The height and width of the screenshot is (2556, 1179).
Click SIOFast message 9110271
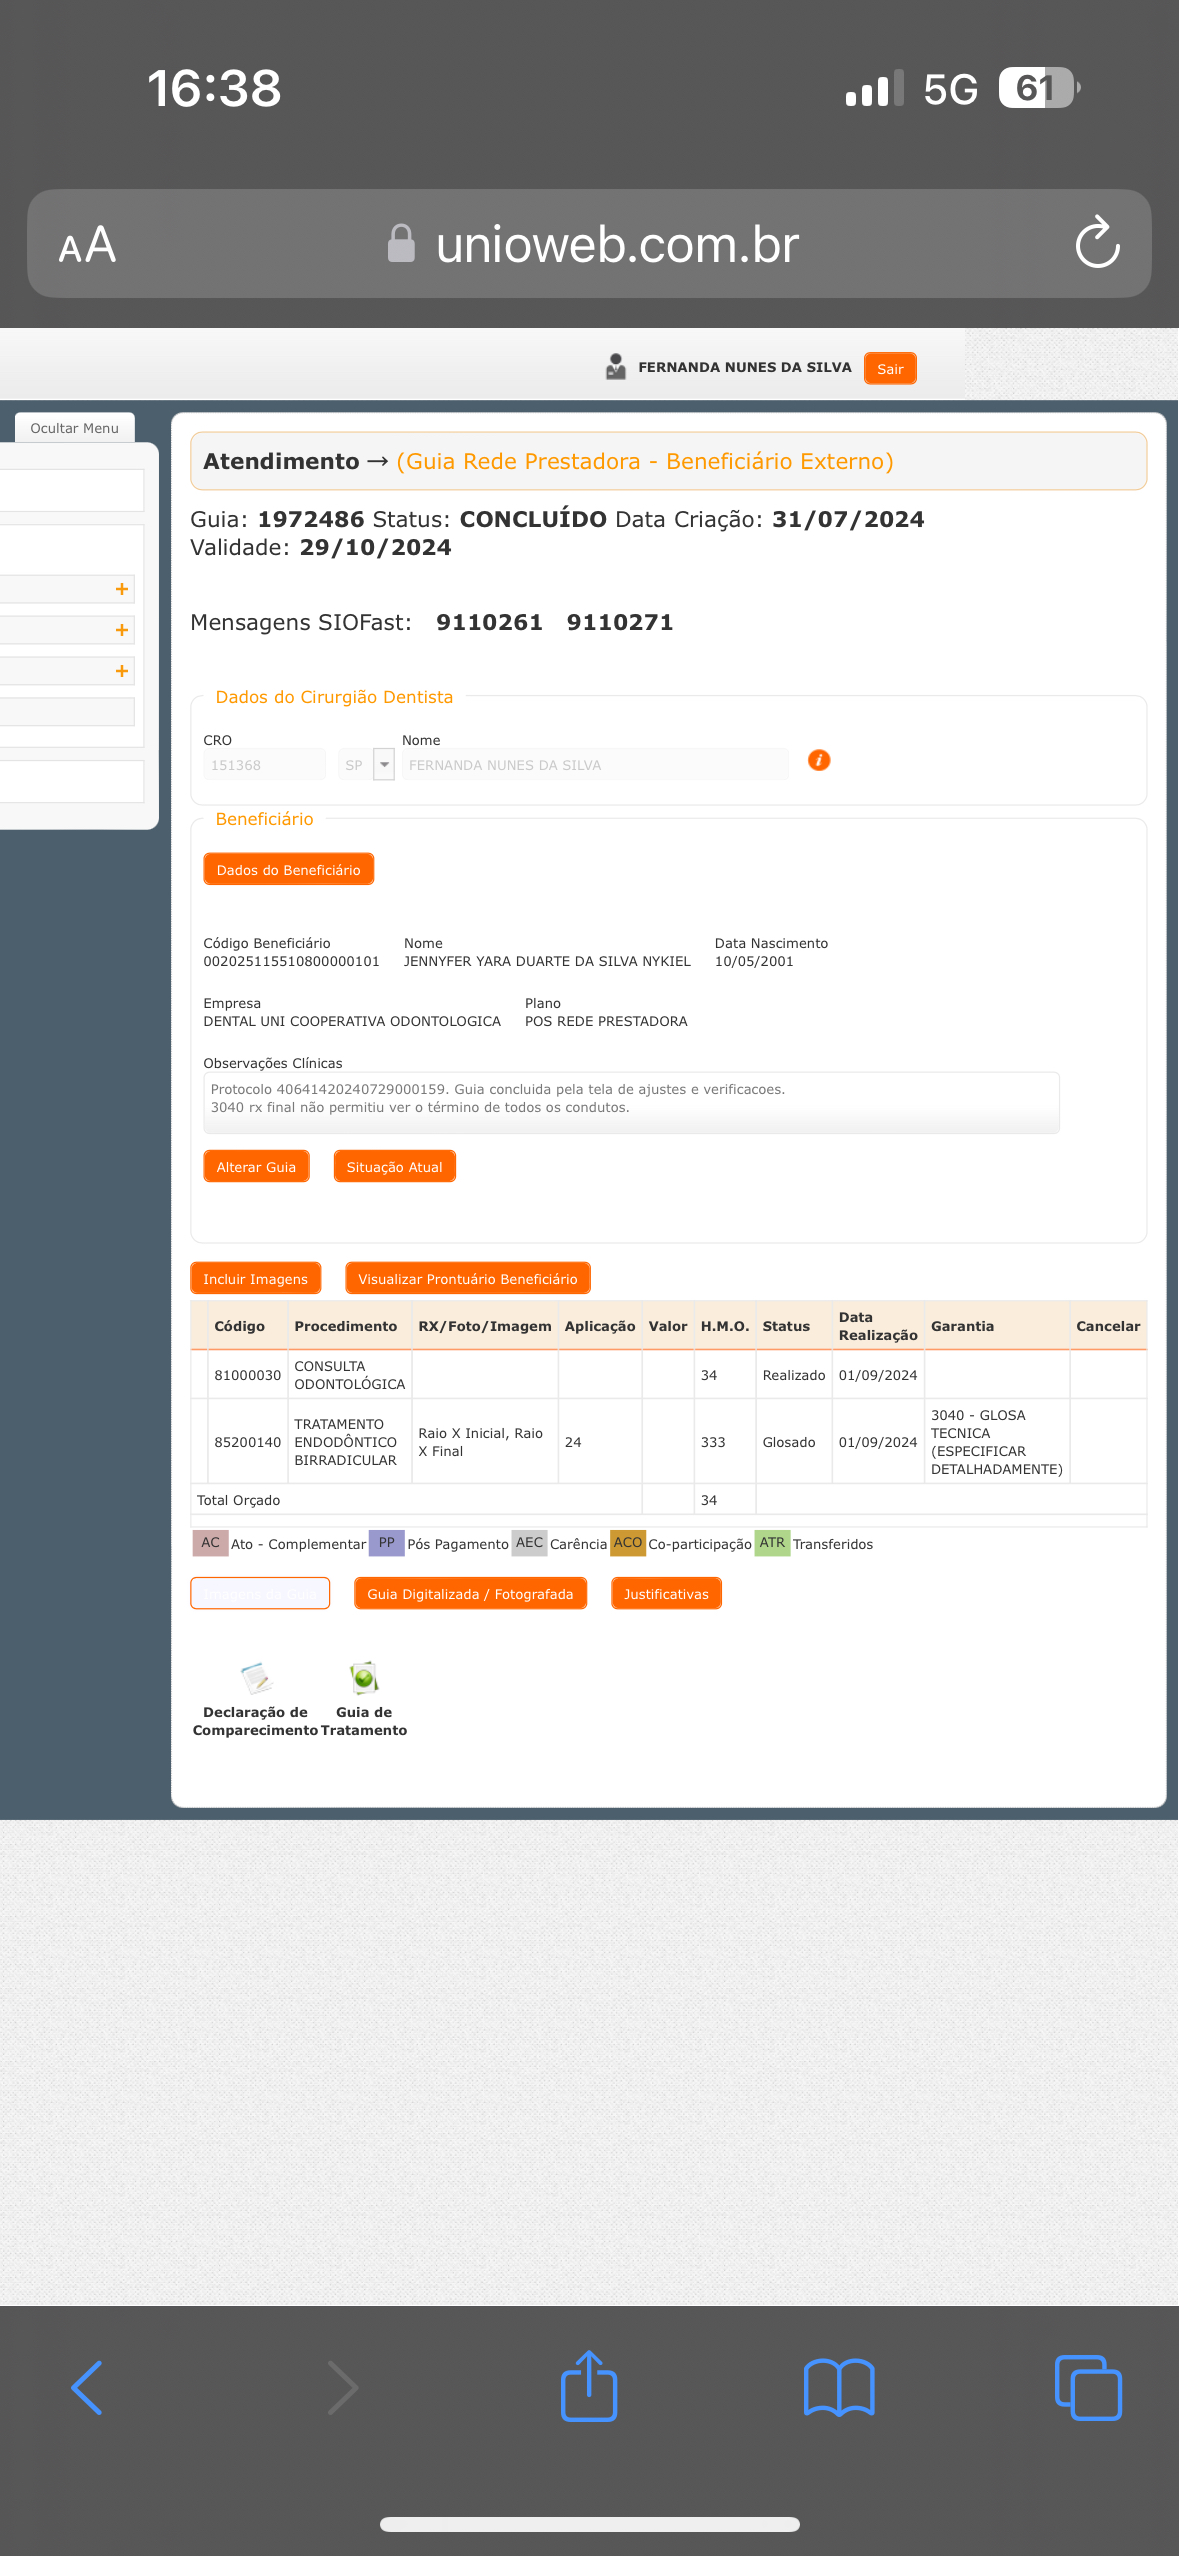(x=620, y=622)
